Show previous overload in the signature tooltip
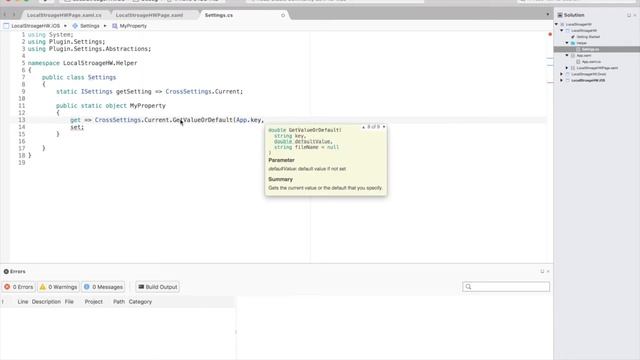This screenshot has width=640, height=360. point(363,127)
